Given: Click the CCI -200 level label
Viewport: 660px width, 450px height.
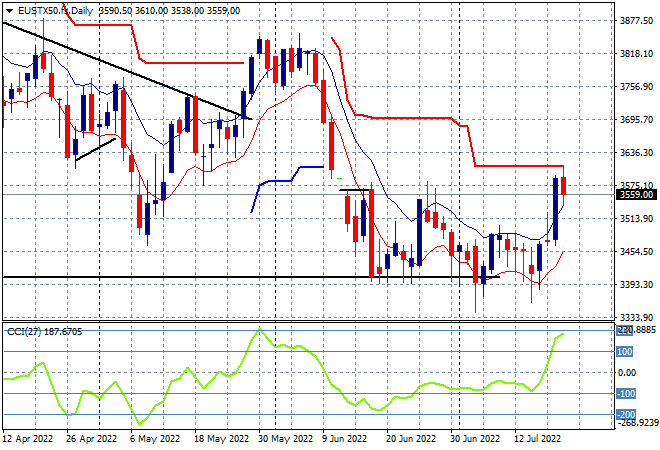Looking at the screenshot, I should 625,415.
